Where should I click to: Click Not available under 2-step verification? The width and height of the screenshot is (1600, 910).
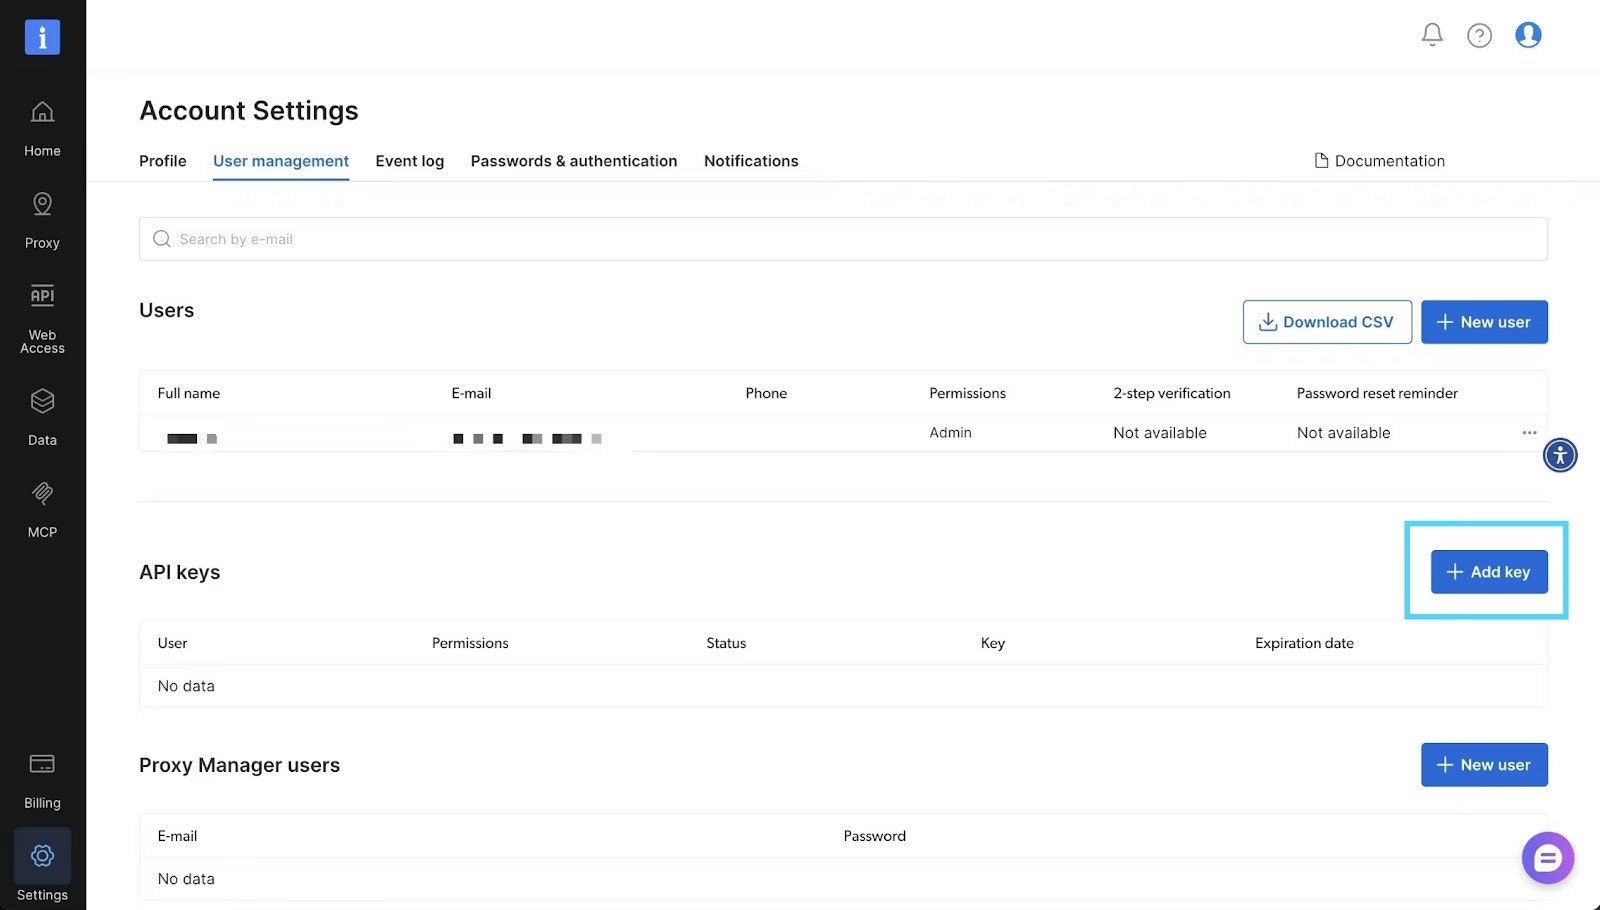pos(1160,433)
